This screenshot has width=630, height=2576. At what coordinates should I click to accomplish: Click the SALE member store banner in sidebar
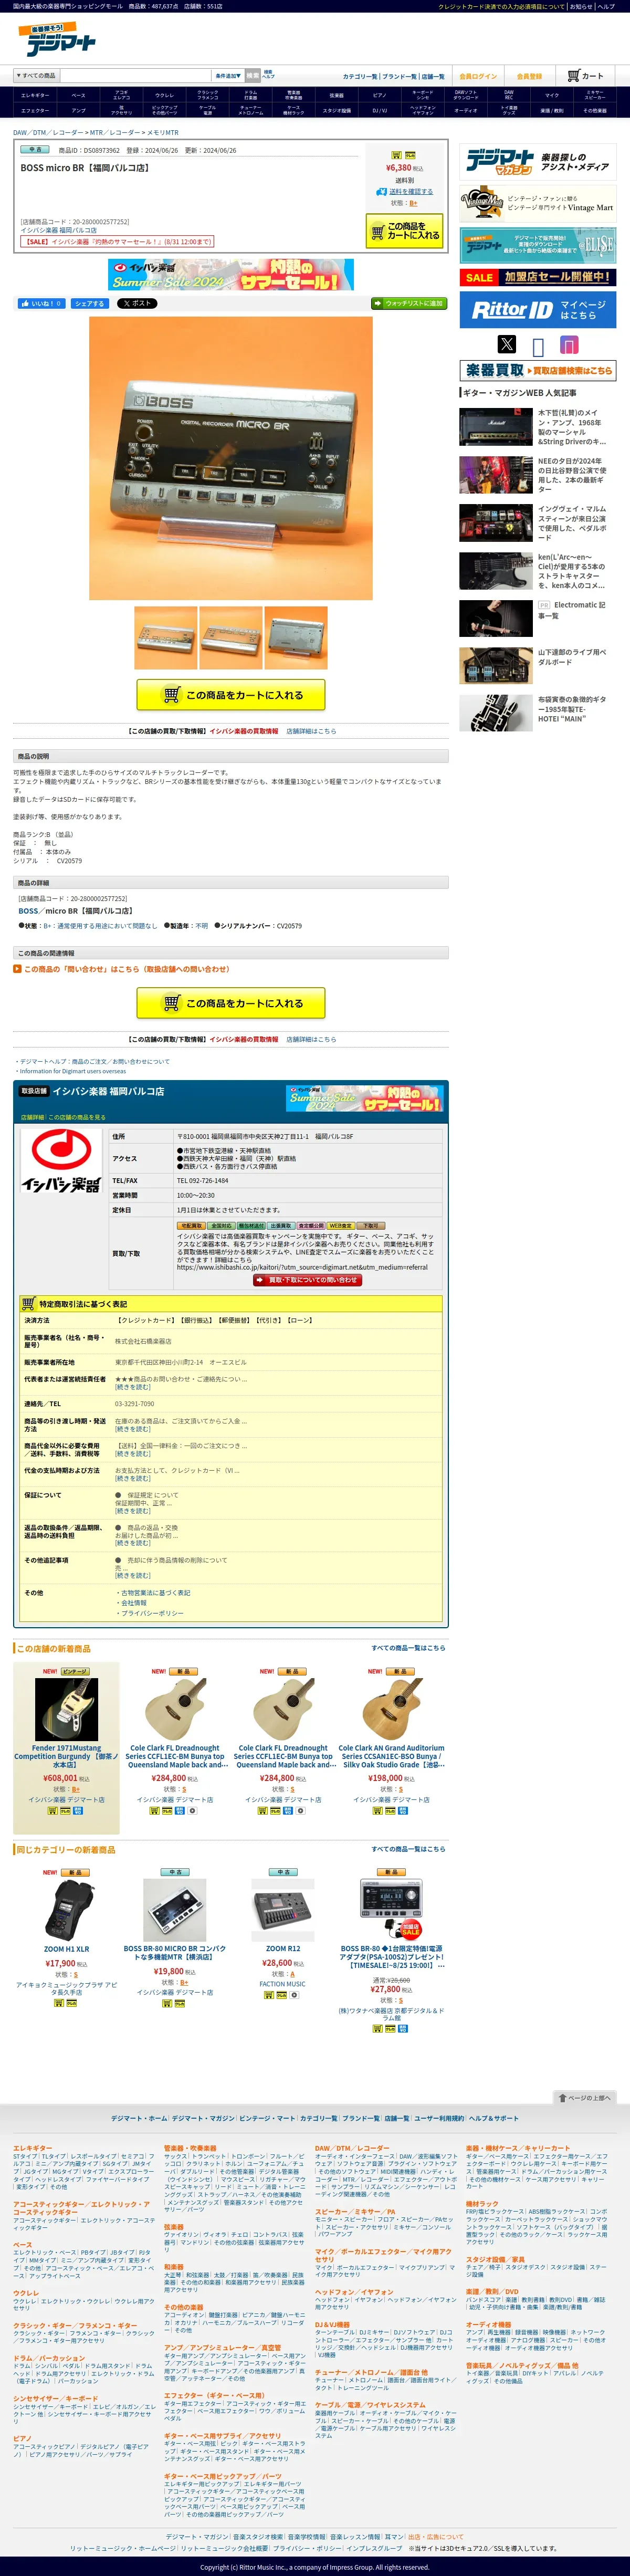537,277
